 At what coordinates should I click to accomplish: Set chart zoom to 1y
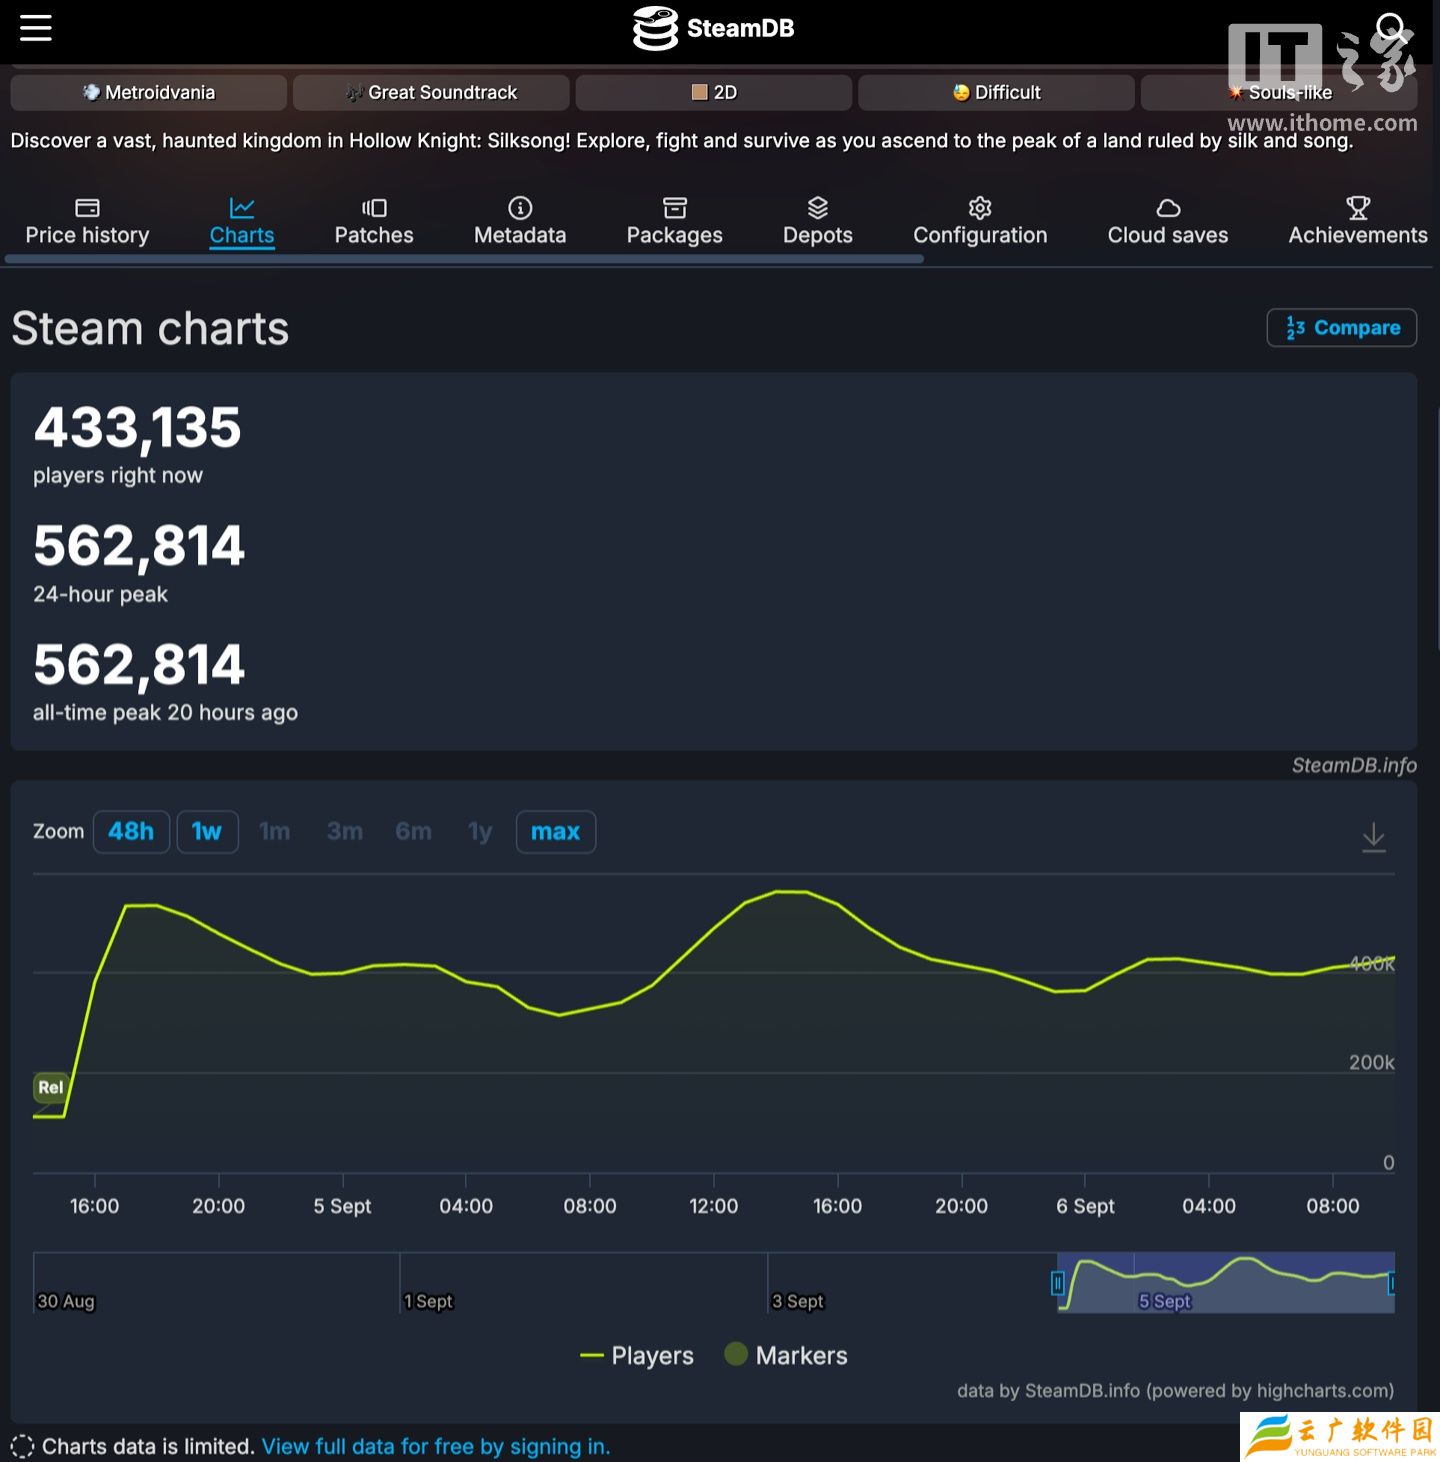(x=480, y=832)
